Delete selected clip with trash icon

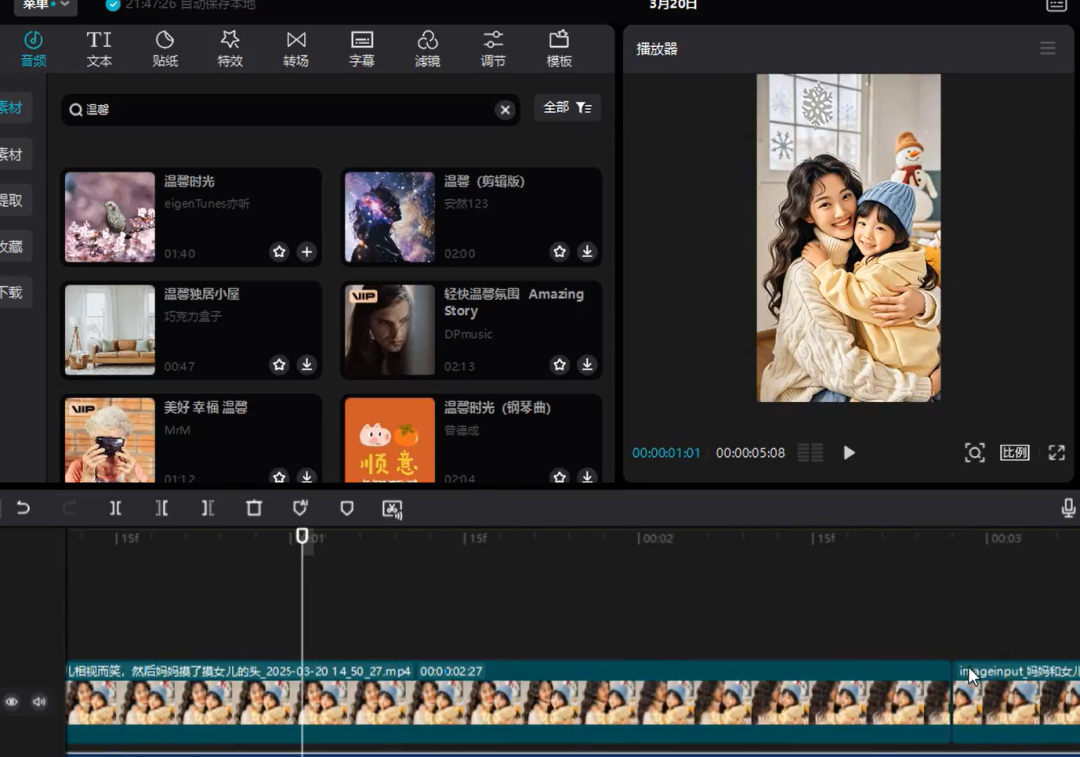point(254,508)
